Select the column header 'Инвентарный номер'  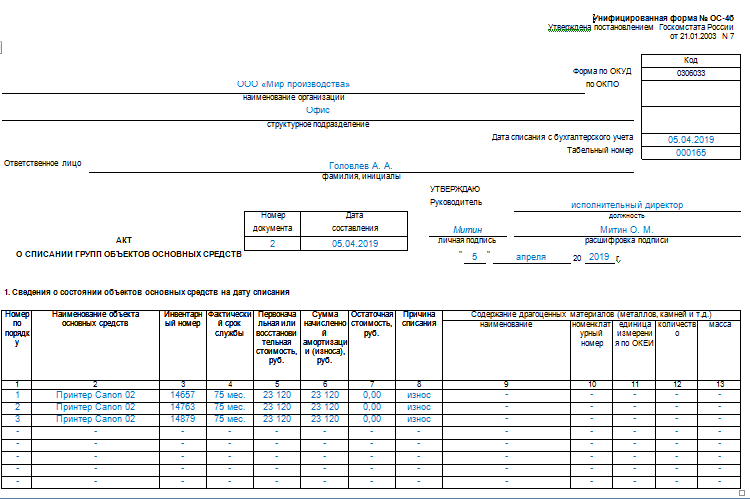click(x=183, y=319)
